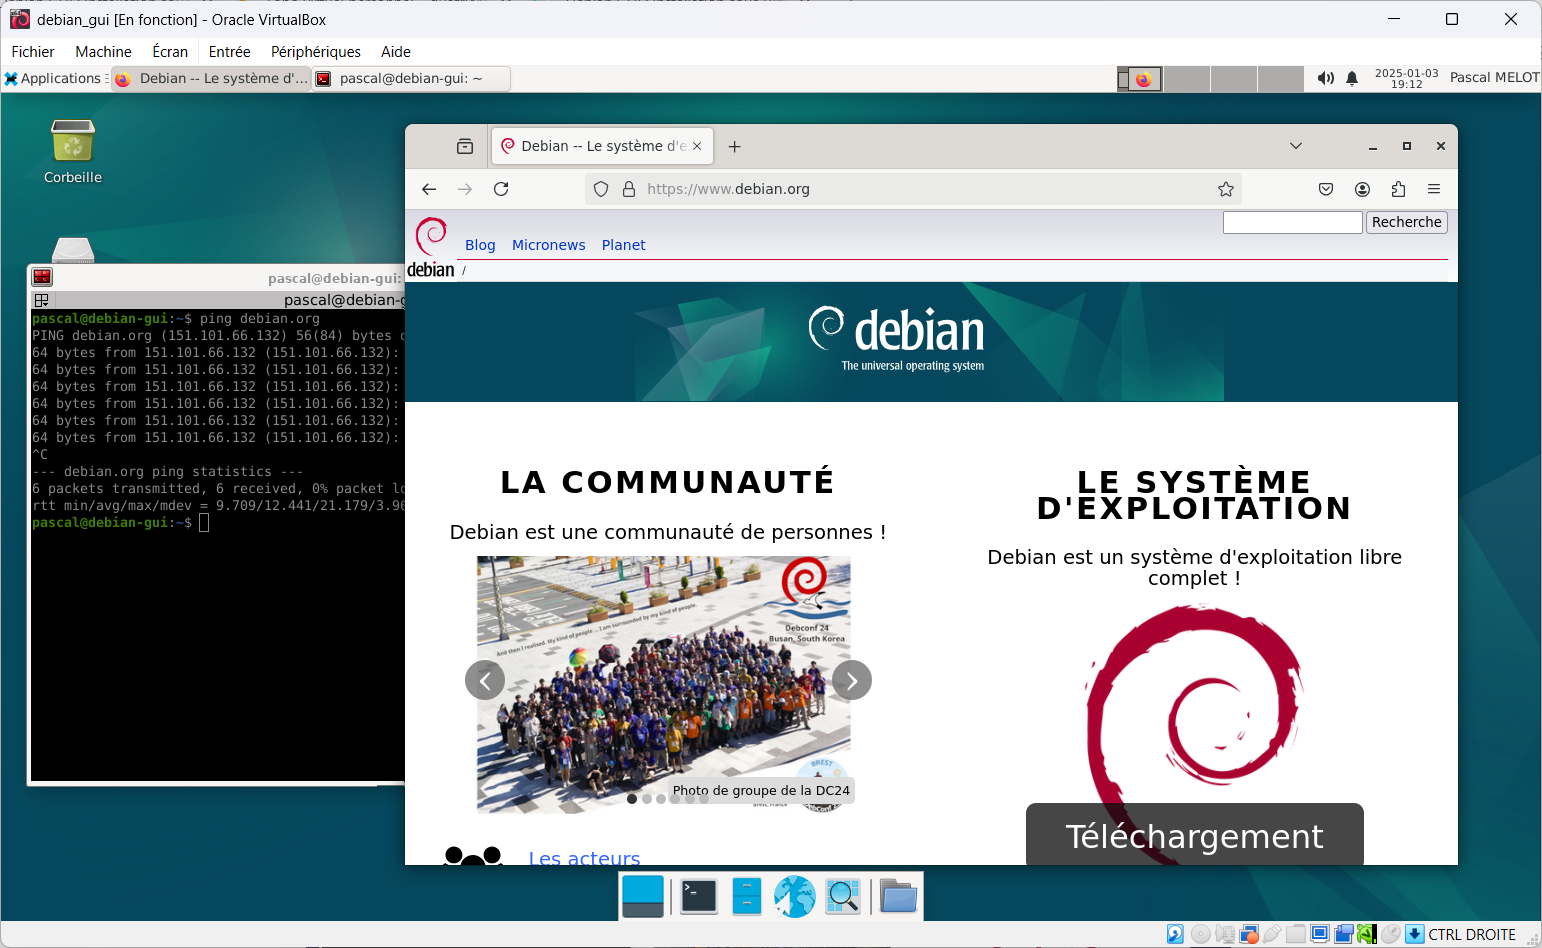Click the VirtualBox hard disk status icon
The width and height of the screenshot is (1542, 948).
[1176, 934]
